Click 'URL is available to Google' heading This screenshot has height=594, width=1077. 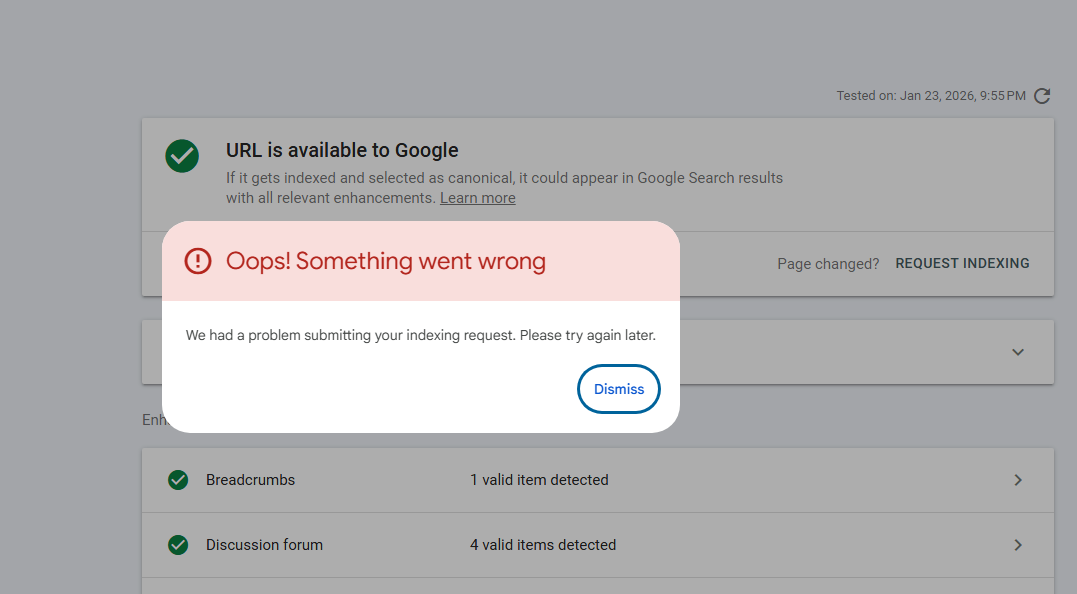[342, 150]
